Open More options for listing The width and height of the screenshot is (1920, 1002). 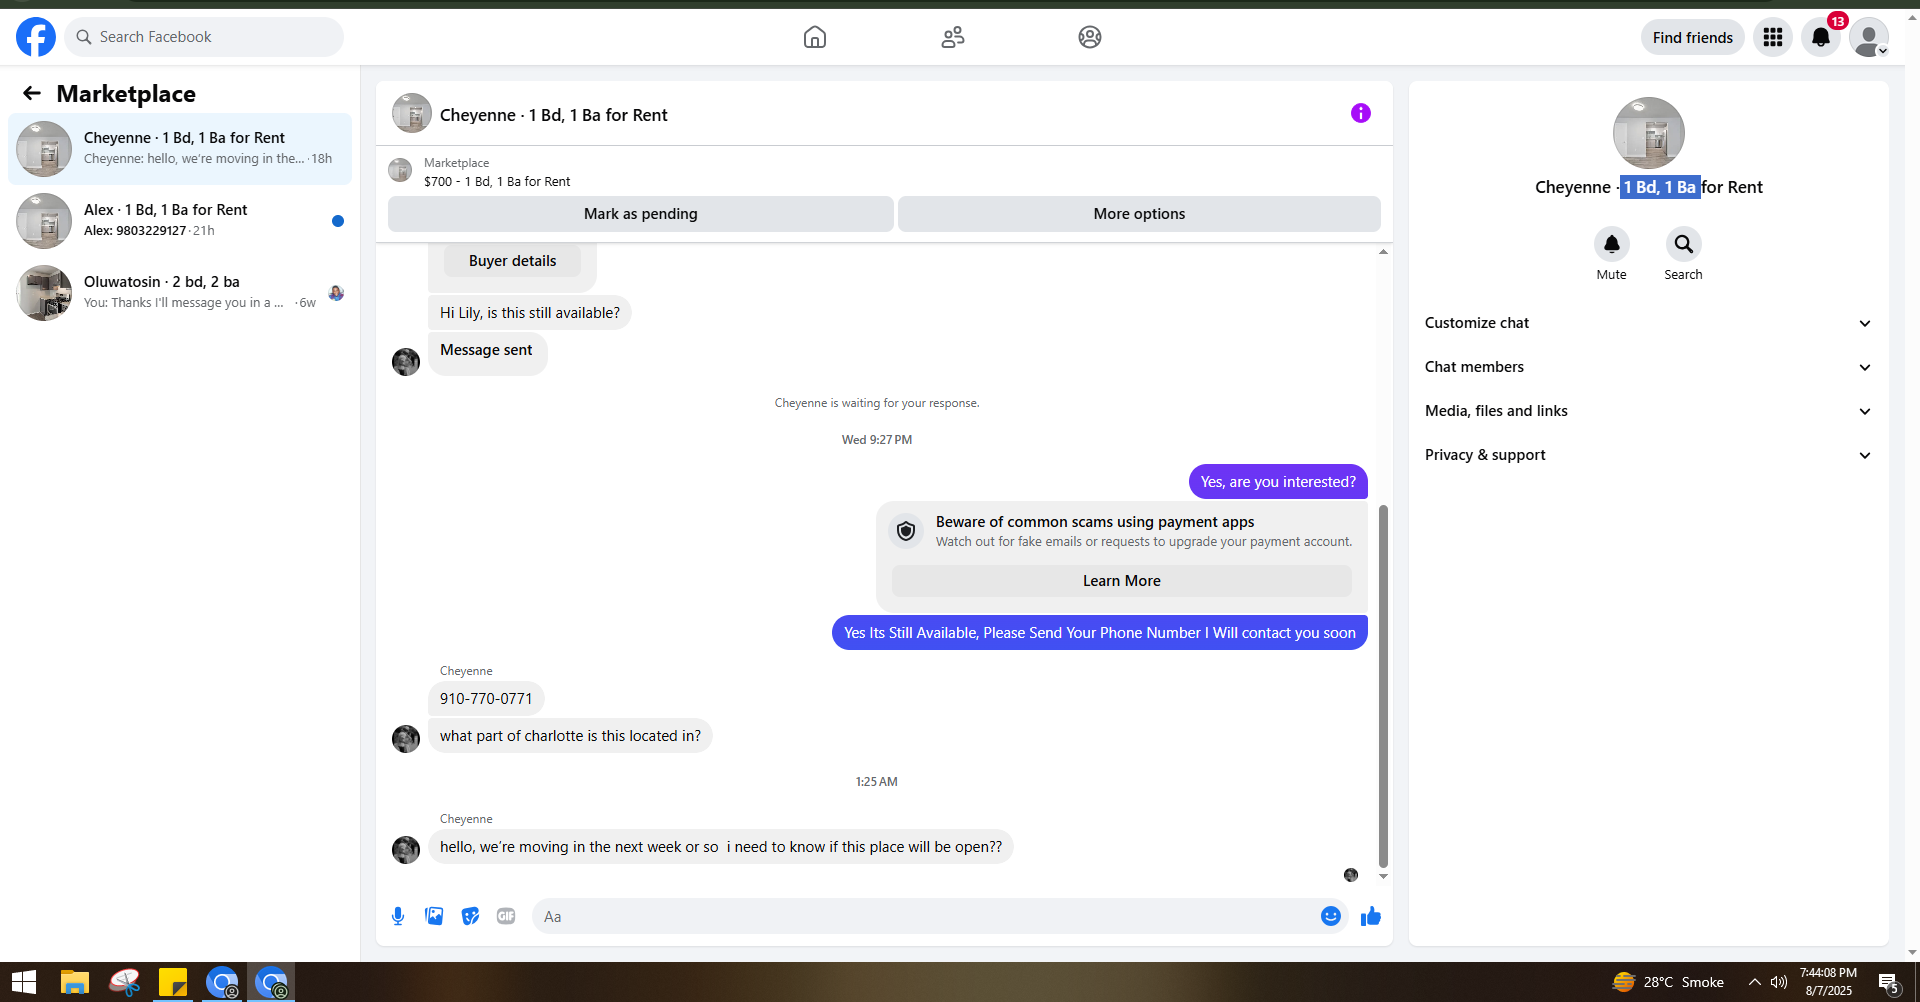point(1139,214)
